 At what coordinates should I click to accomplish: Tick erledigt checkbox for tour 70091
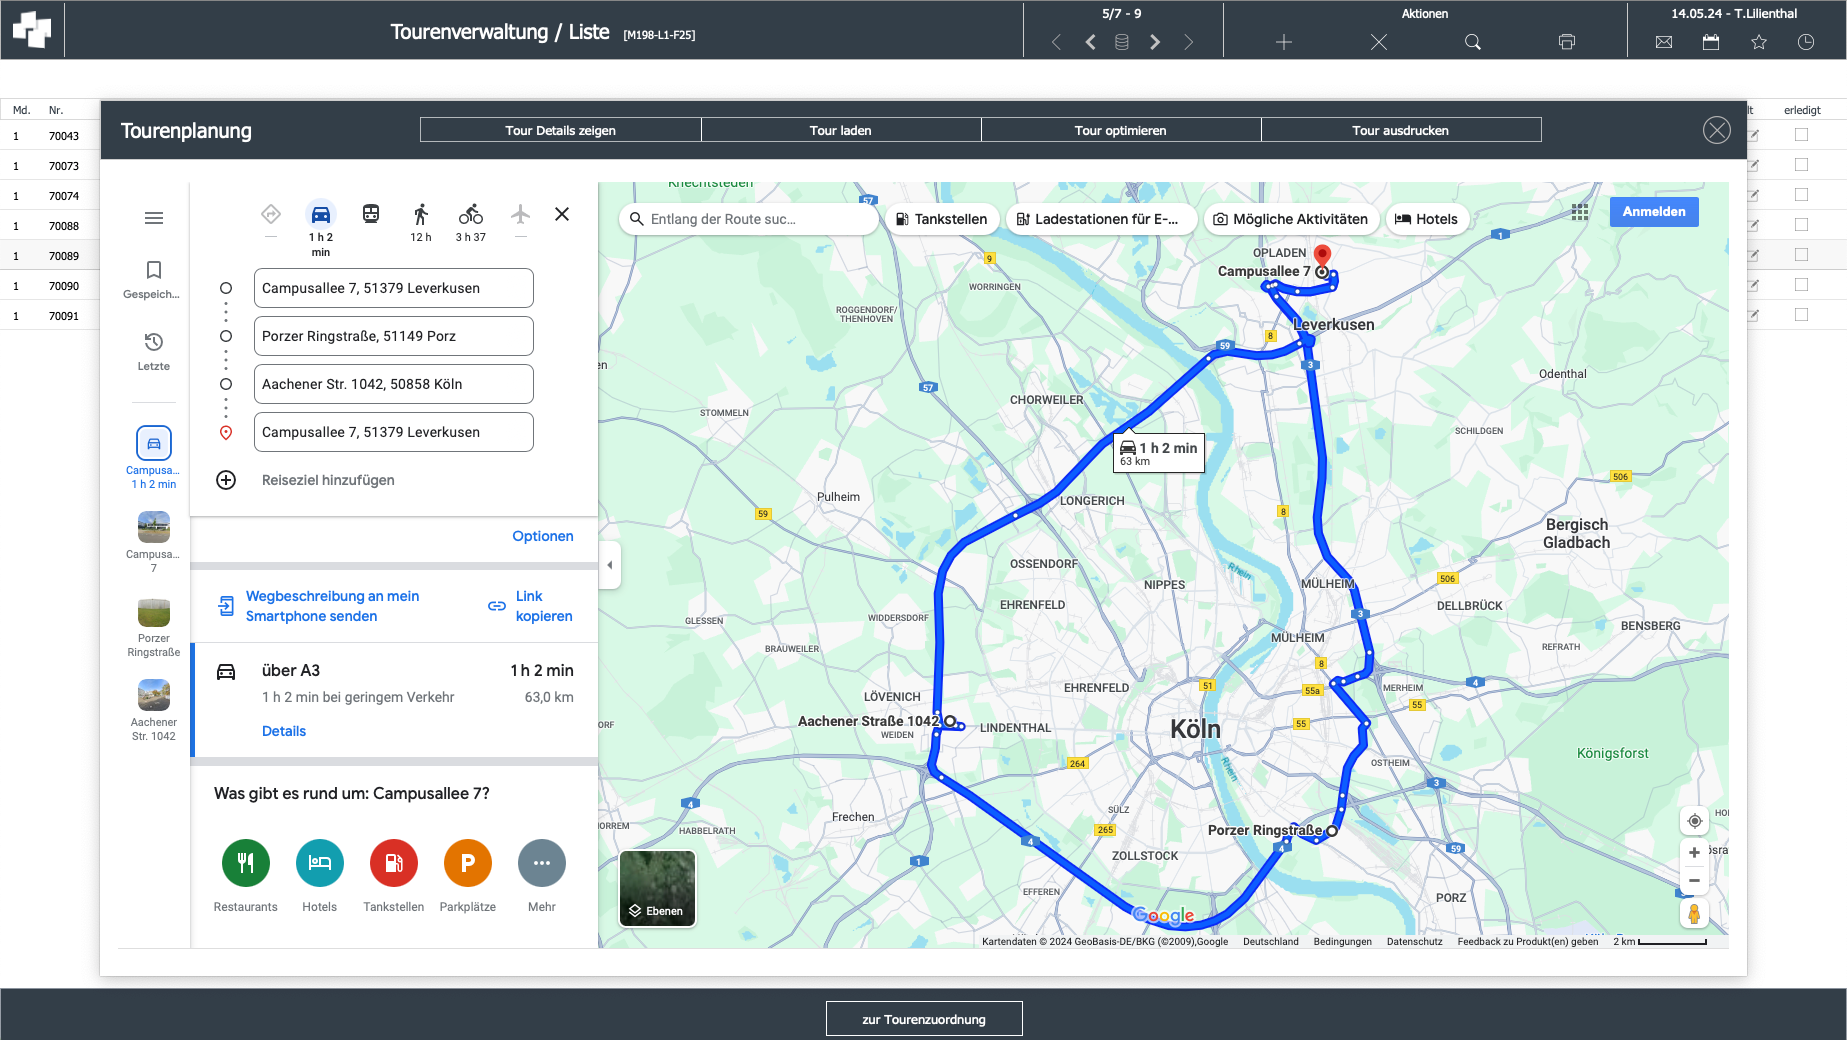coord(1801,315)
